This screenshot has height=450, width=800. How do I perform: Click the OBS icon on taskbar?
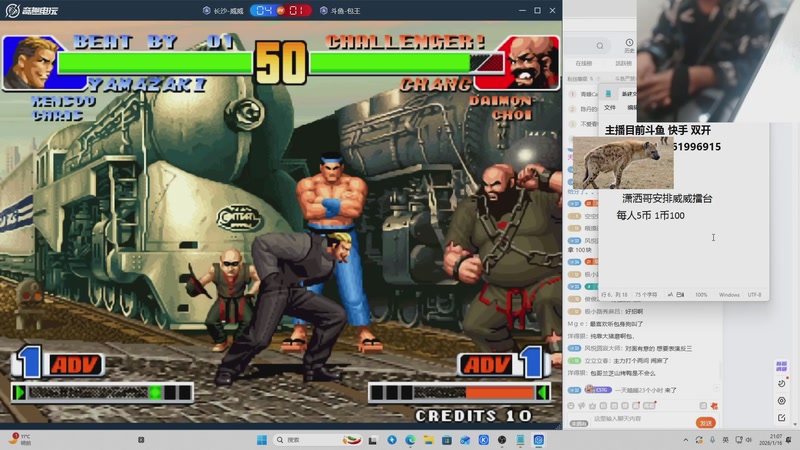[x=502, y=440]
